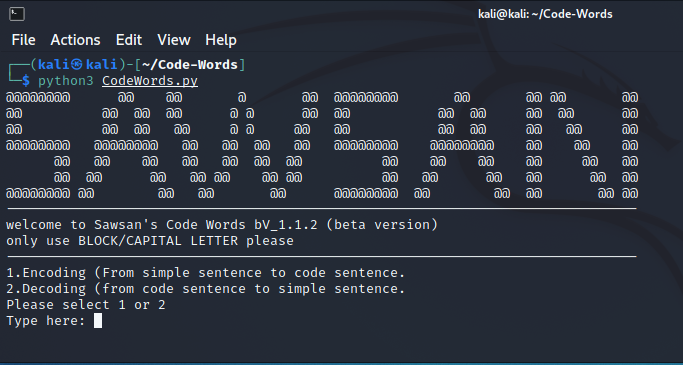This screenshot has height=365, width=683.
Task: Open the Help menu
Action: 221,40
